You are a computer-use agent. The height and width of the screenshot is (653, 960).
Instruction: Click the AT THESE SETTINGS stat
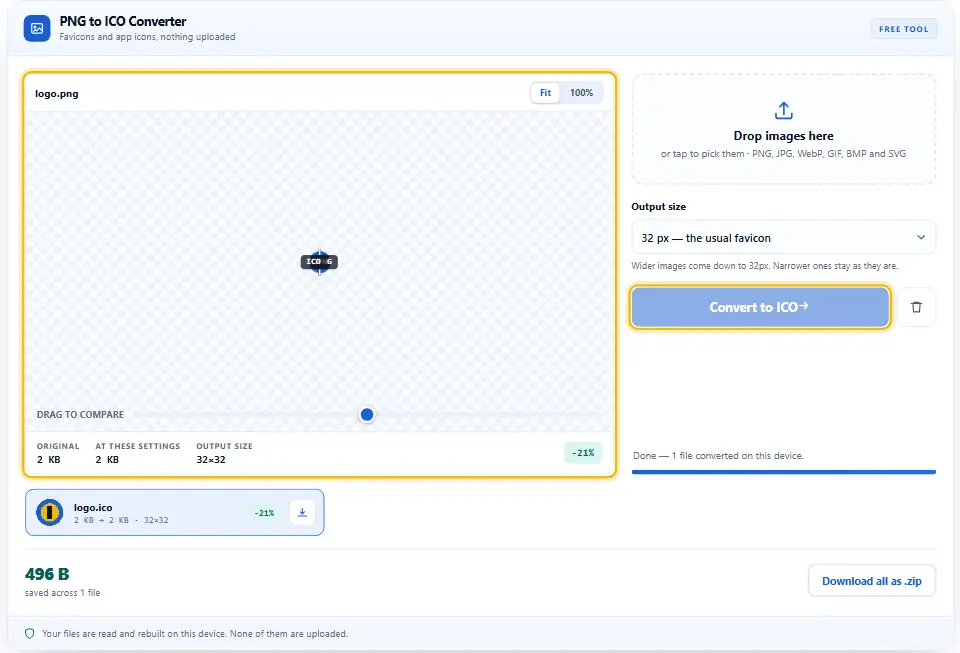(x=138, y=453)
